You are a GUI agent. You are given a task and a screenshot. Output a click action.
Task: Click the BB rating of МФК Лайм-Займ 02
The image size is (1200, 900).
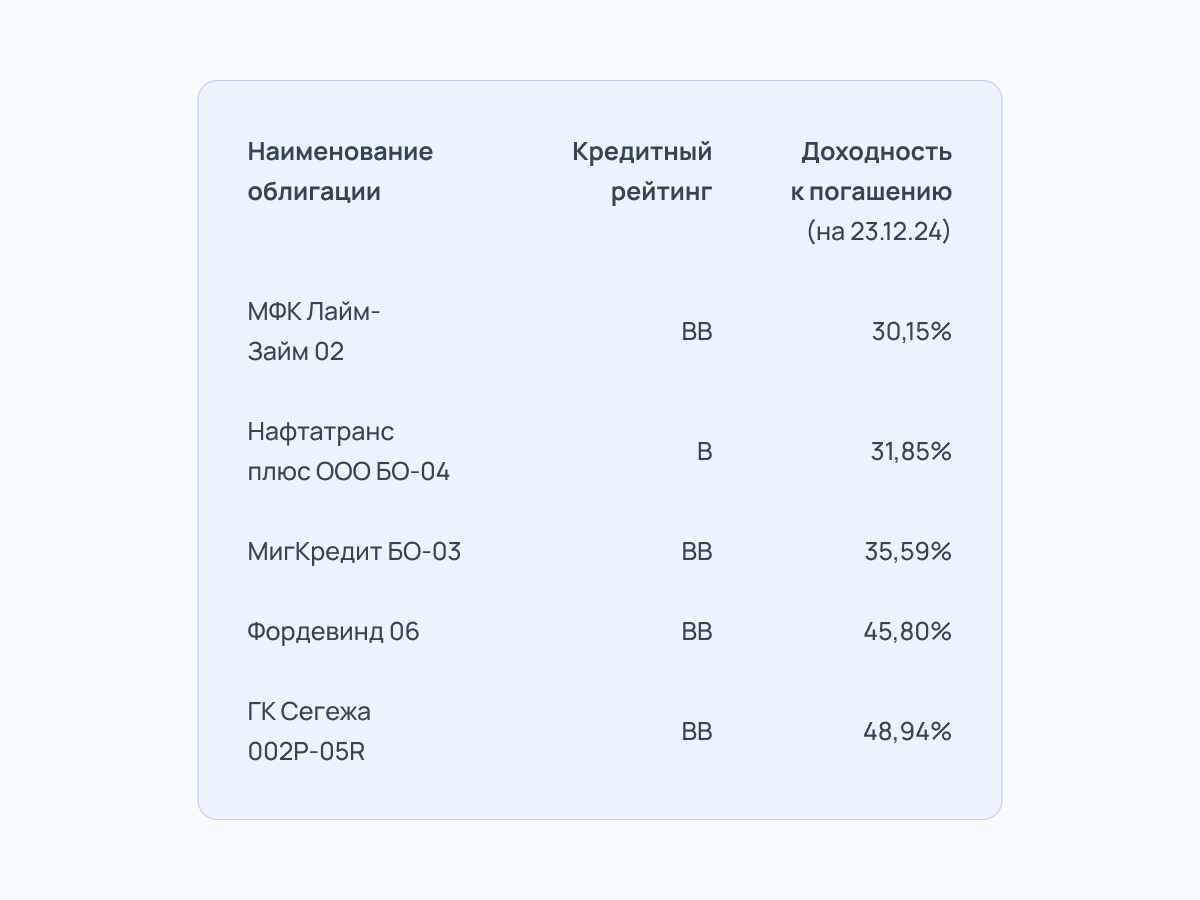click(x=697, y=332)
